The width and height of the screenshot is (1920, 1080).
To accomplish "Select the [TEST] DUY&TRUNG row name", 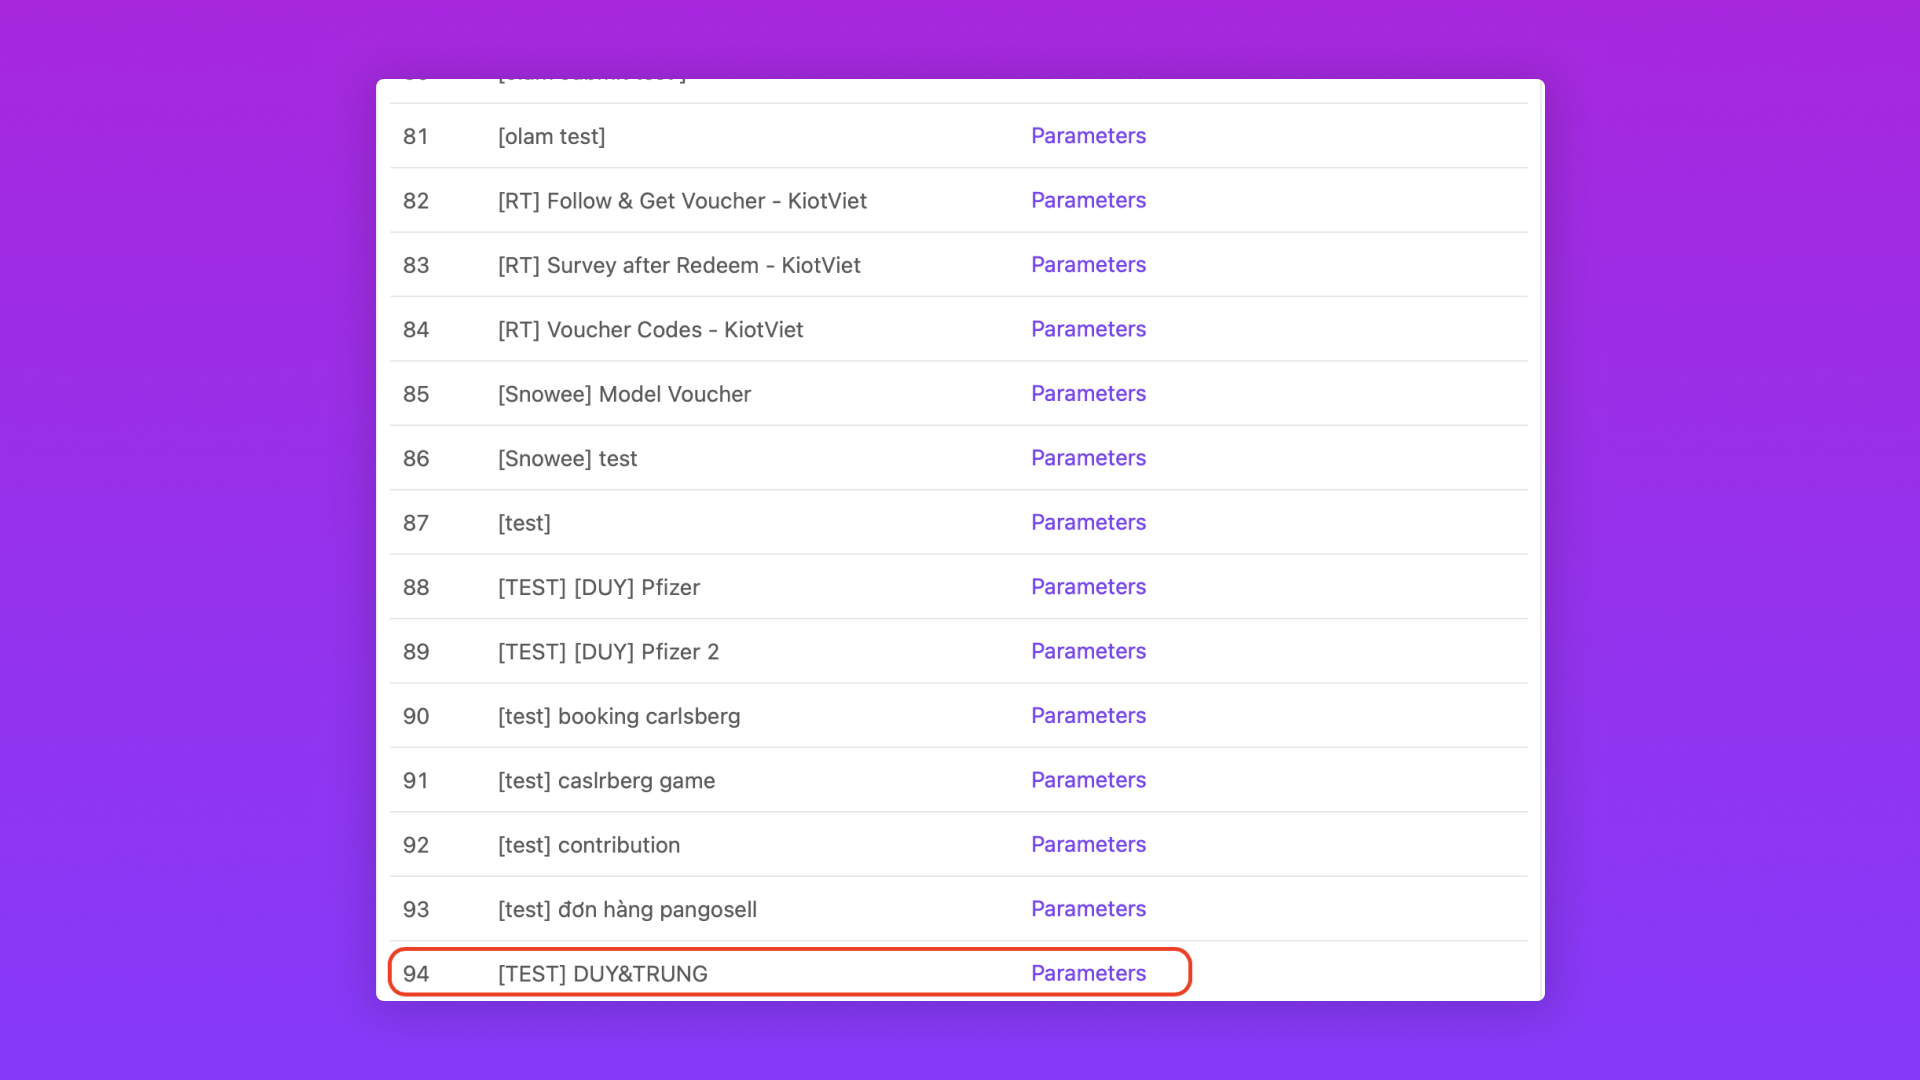I will (x=602, y=974).
